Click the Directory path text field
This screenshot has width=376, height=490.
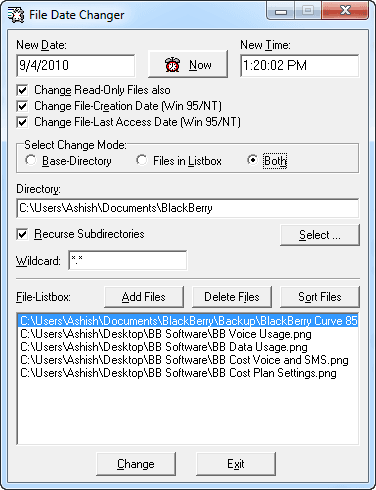point(188,208)
